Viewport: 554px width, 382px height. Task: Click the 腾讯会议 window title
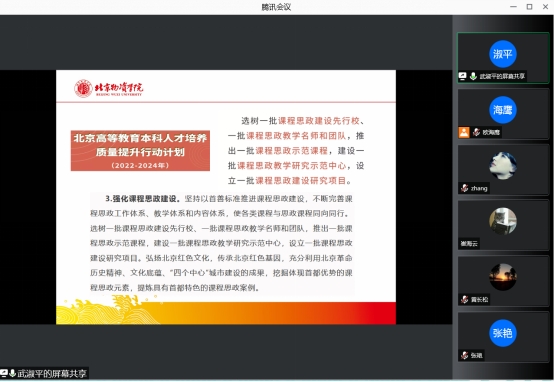tap(276, 7)
